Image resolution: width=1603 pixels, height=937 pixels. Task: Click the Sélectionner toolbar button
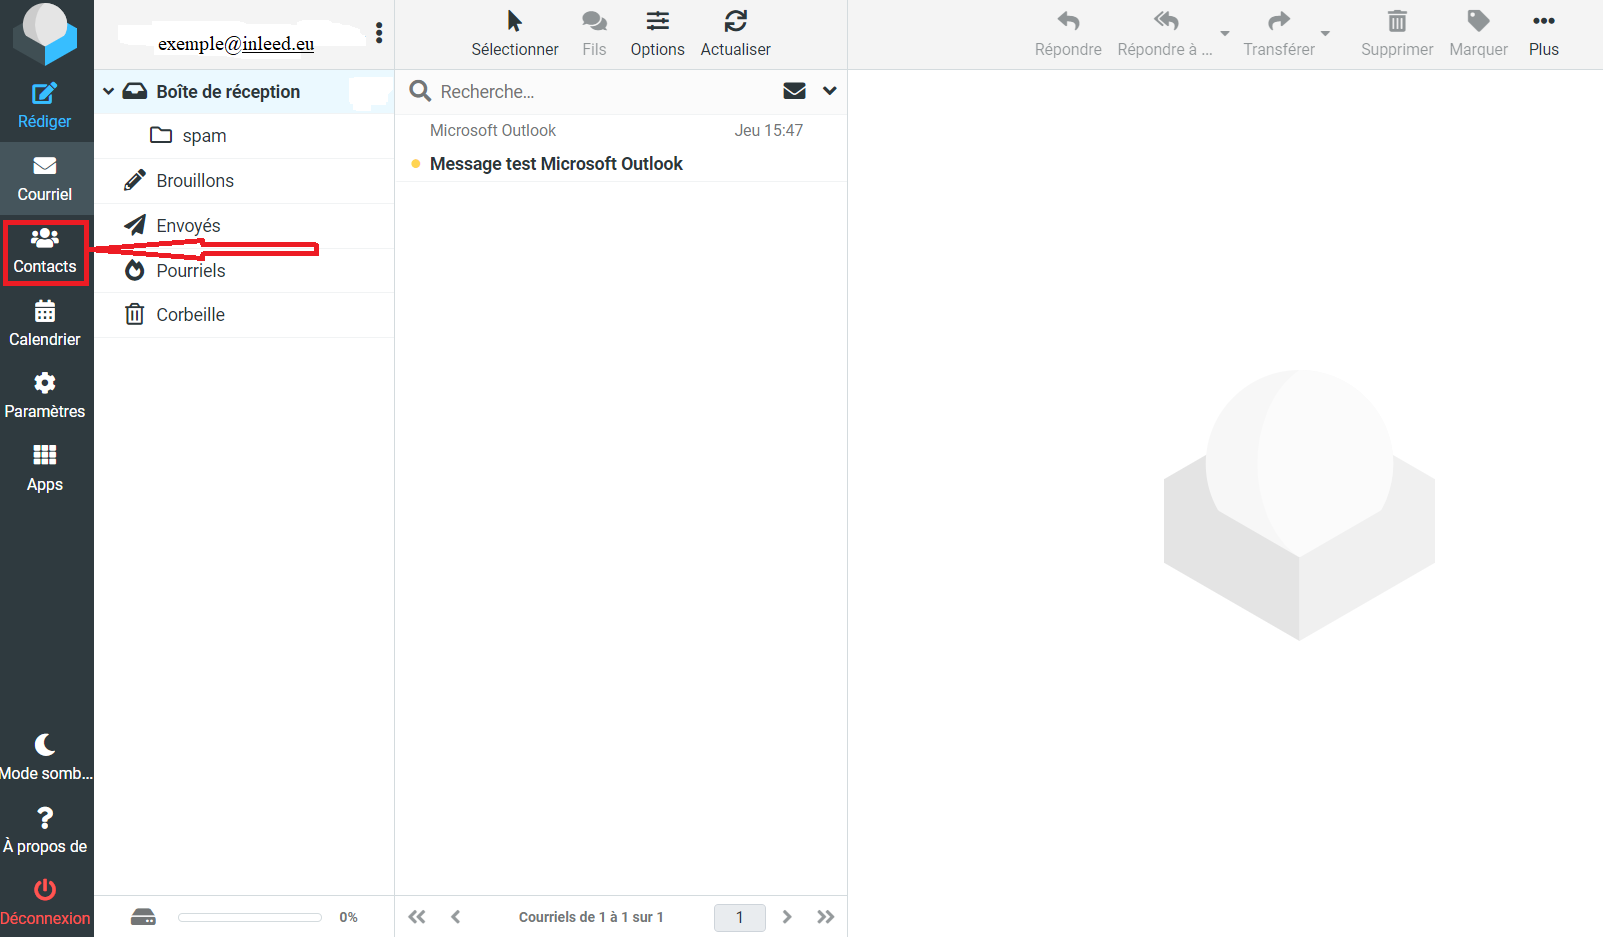[x=515, y=34]
